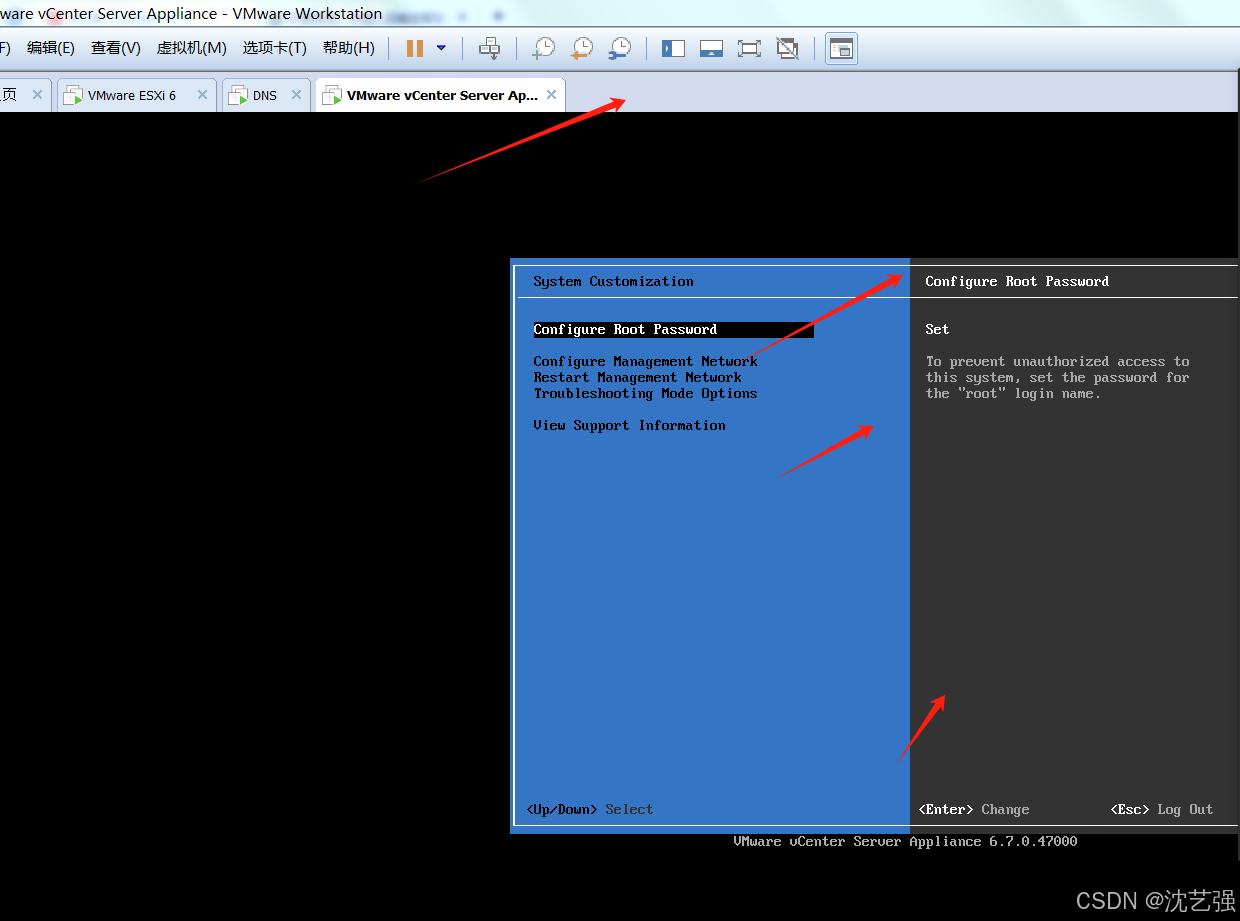Open the Snapshot Manager icon
The image size is (1240, 921).
tap(619, 48)
